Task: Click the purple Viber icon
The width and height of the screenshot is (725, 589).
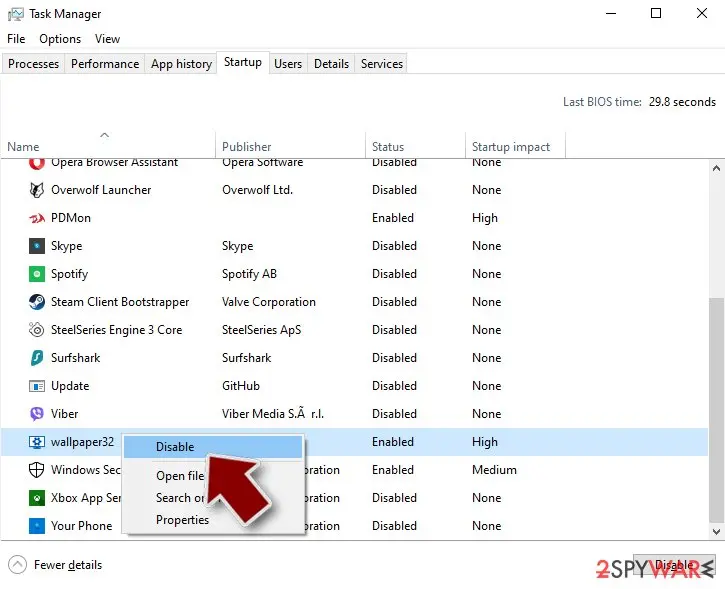Action: coord(37,414)
